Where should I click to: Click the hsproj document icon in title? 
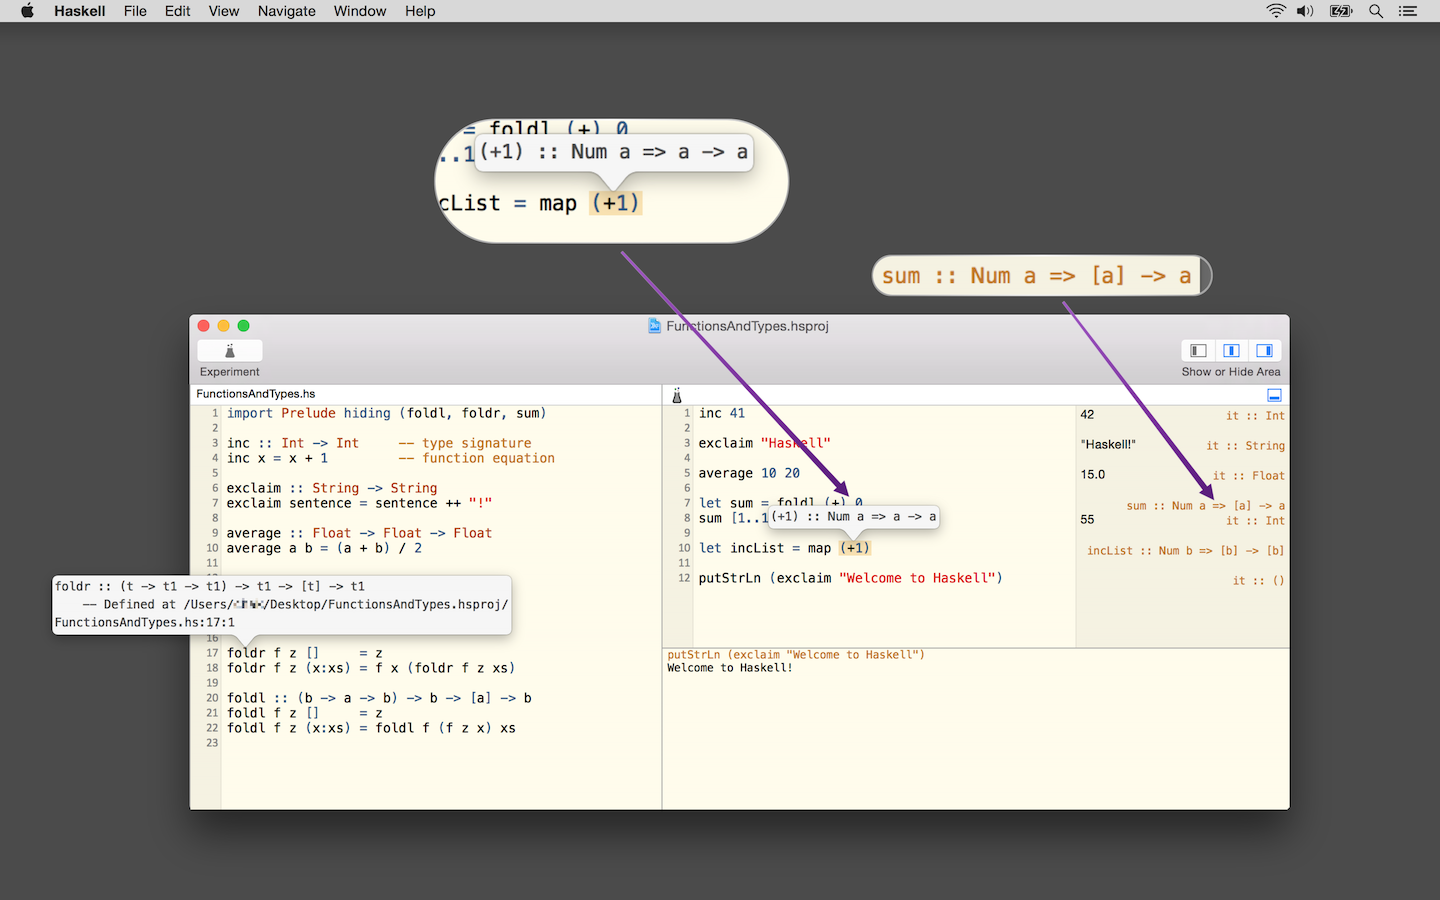[x=655, y=326]
